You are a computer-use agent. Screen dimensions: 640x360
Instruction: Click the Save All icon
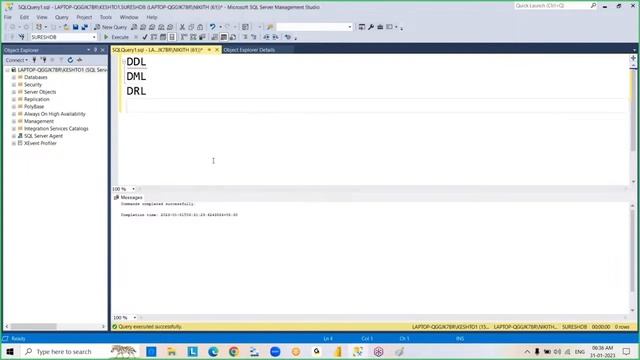click(x=84, y=27)
